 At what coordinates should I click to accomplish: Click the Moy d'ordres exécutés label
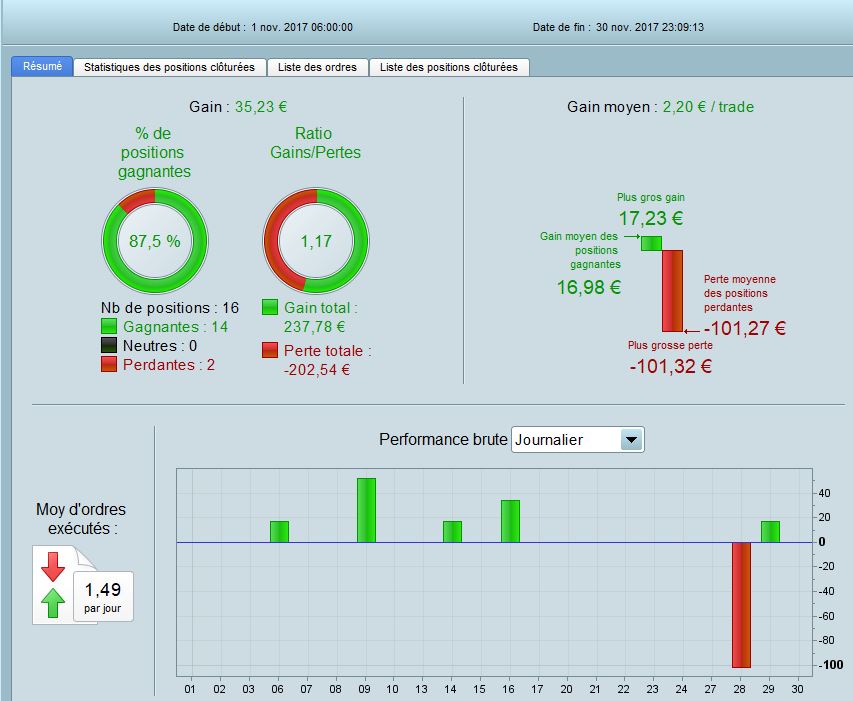81,519
